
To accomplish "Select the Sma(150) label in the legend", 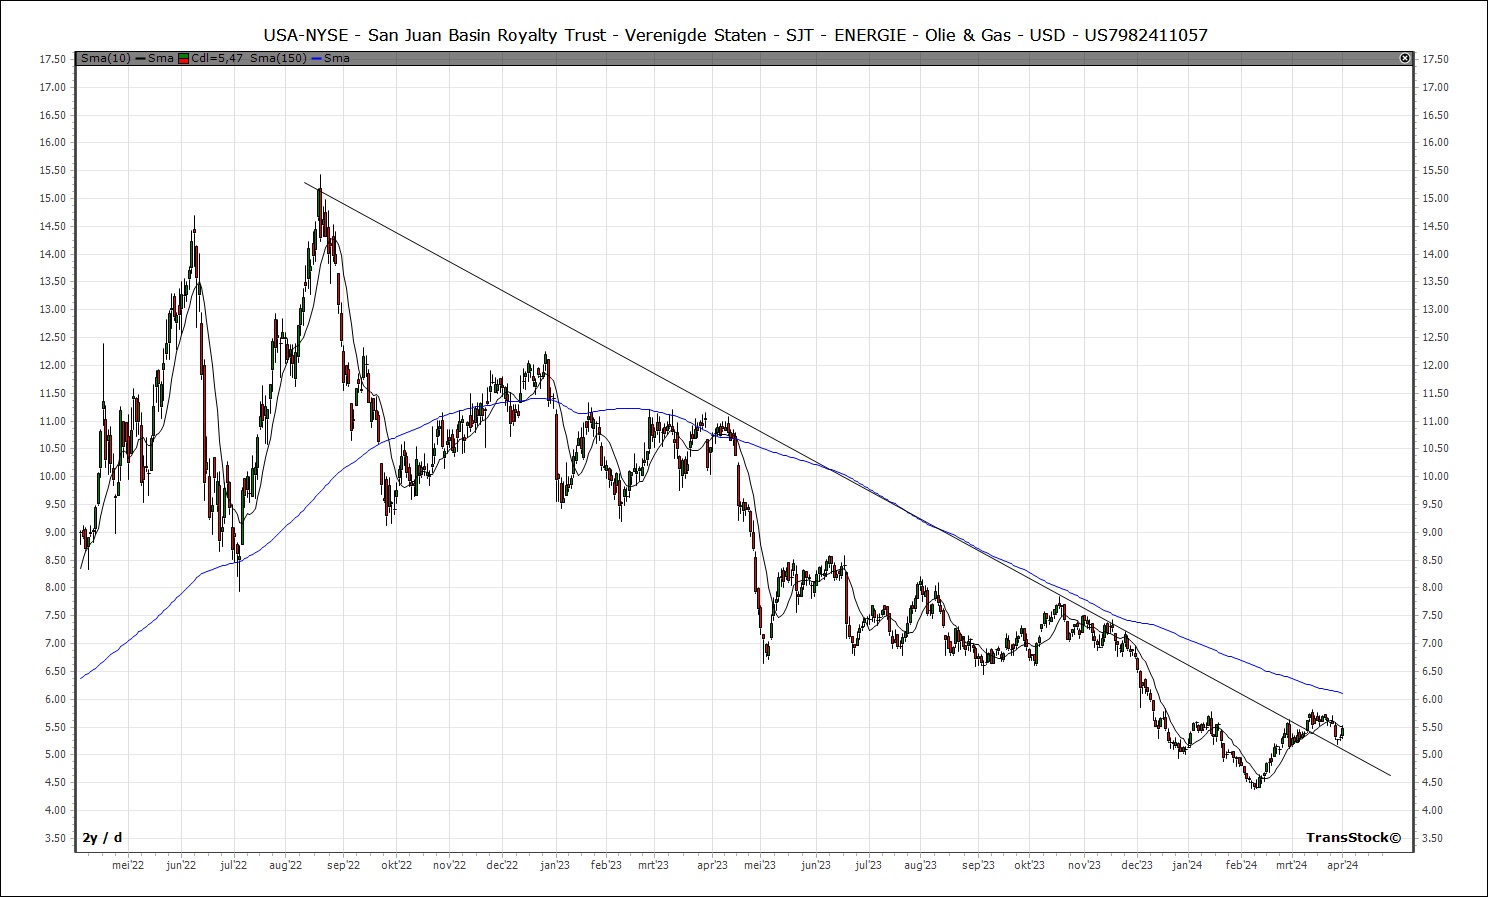I will pyautogui.click(x=277, y=59).
